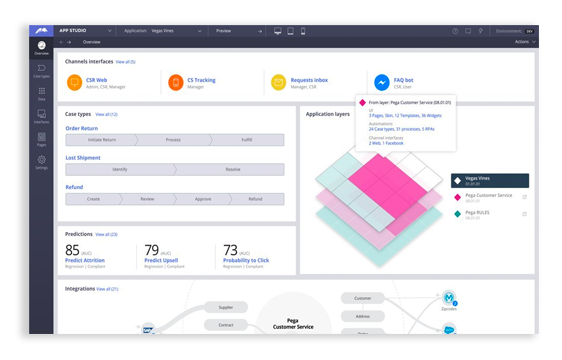
Task: Click the Initiate Return stage
Action: pyautogui.click(x=101, y=140)
